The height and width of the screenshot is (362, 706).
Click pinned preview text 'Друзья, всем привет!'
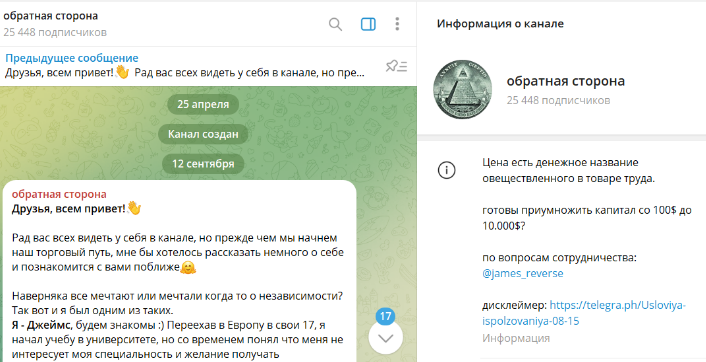point(59,72)
